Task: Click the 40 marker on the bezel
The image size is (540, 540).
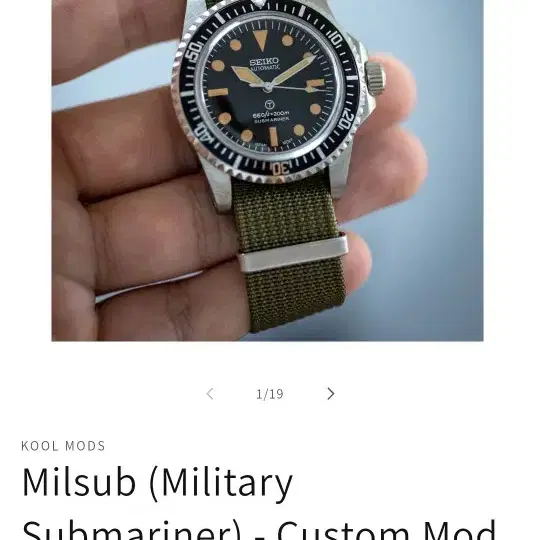Action: pyautogui.click(x=203, y=135)
